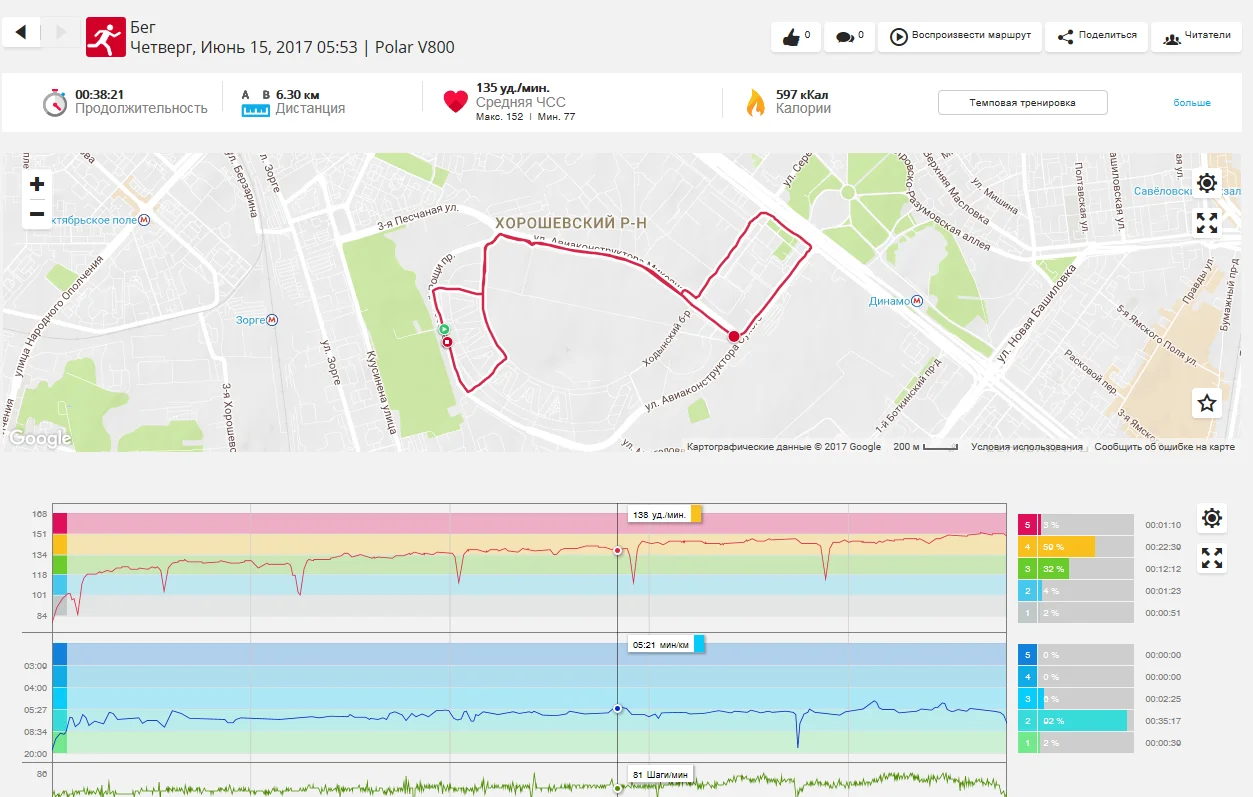Like the workout with thumbs-up button
Viewport: 1253px width, 797px height.
796,37
